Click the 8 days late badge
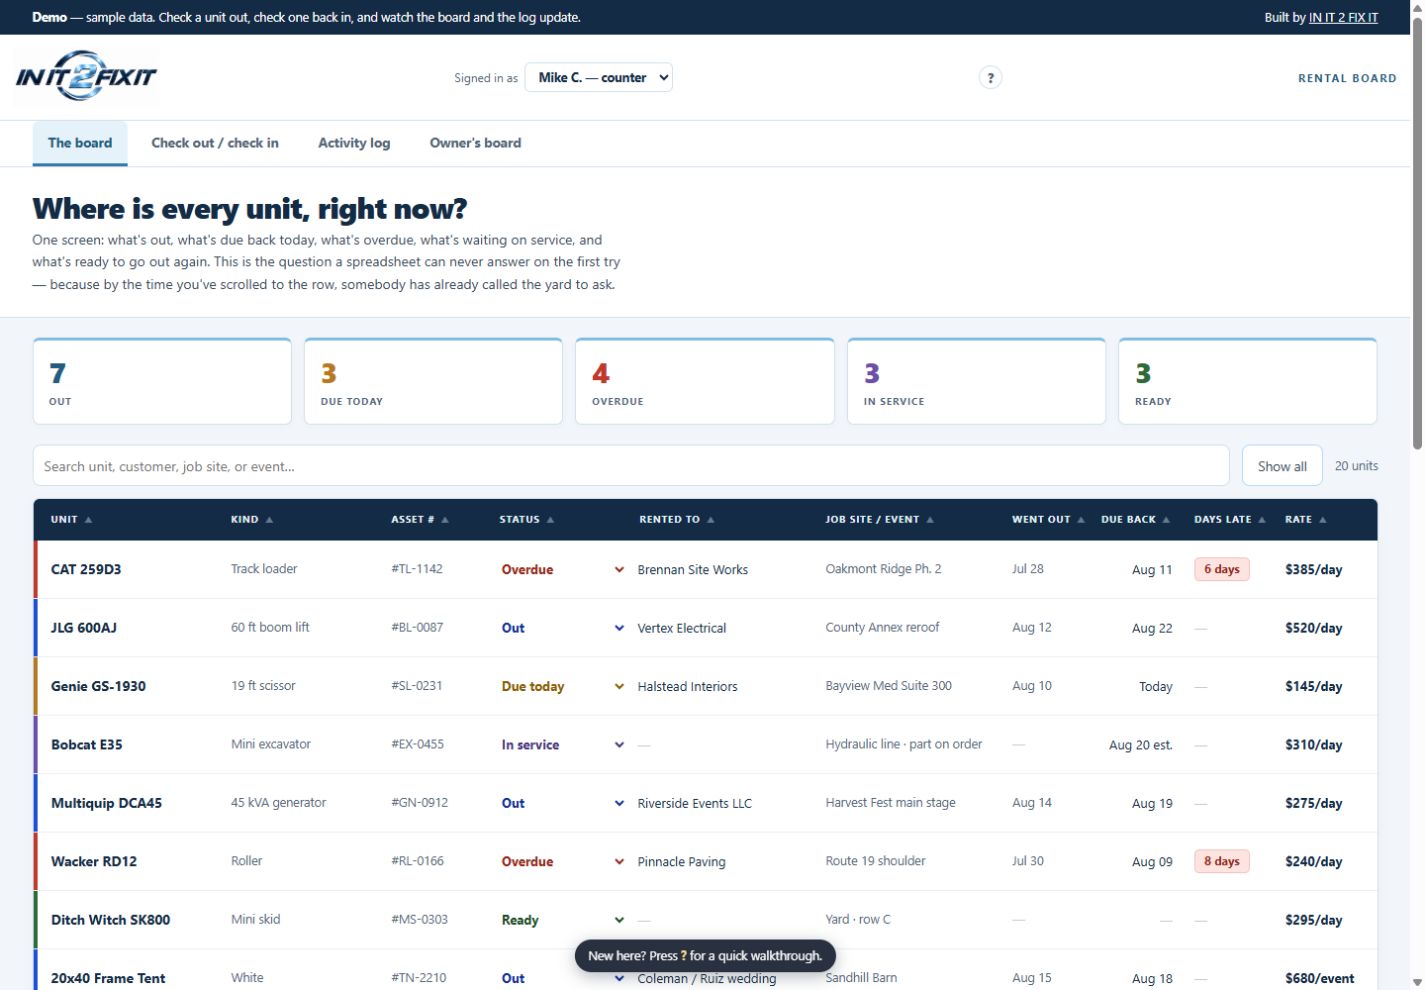Image resolution: width=1425 pixels, height=990 pixels. pos(1221,862)
